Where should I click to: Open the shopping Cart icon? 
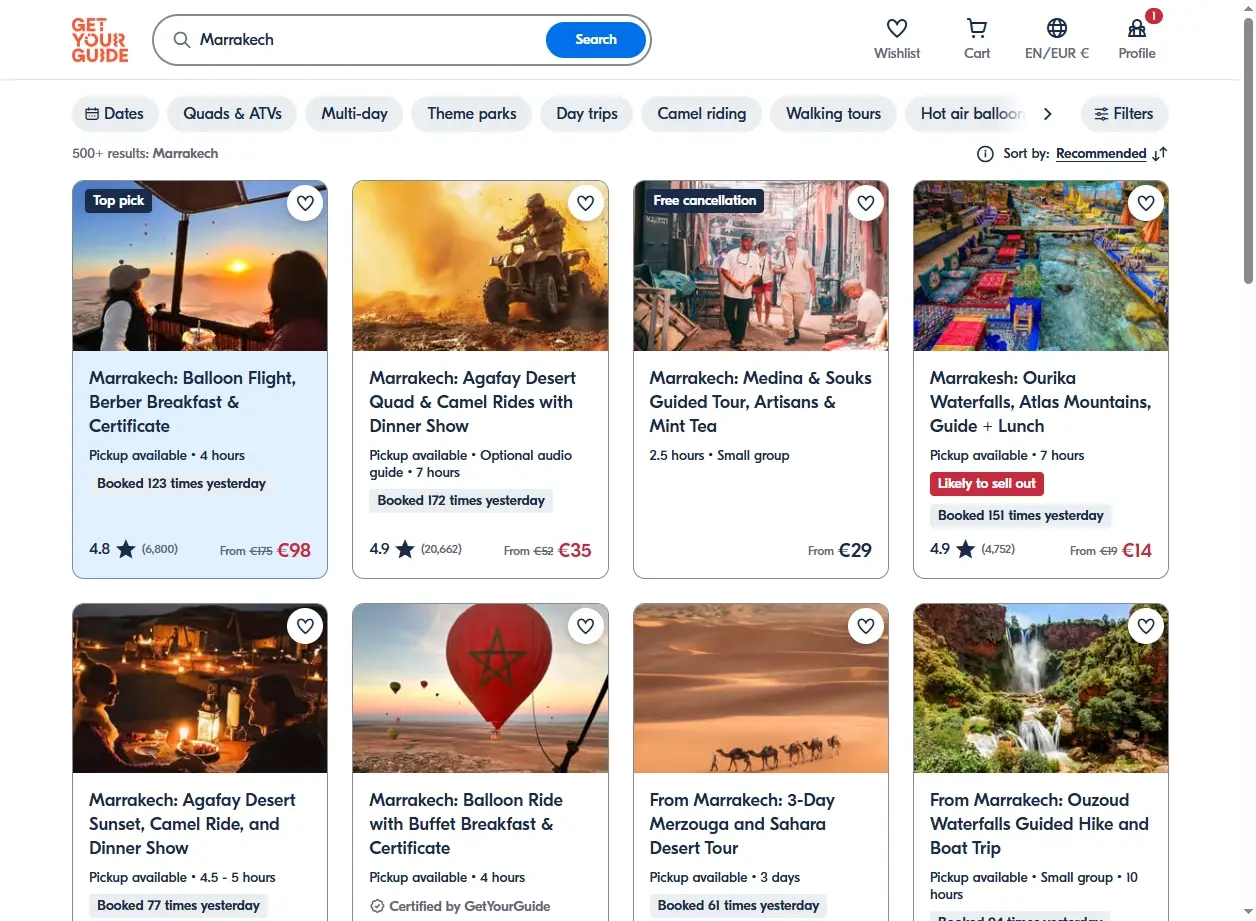(977, 28)
